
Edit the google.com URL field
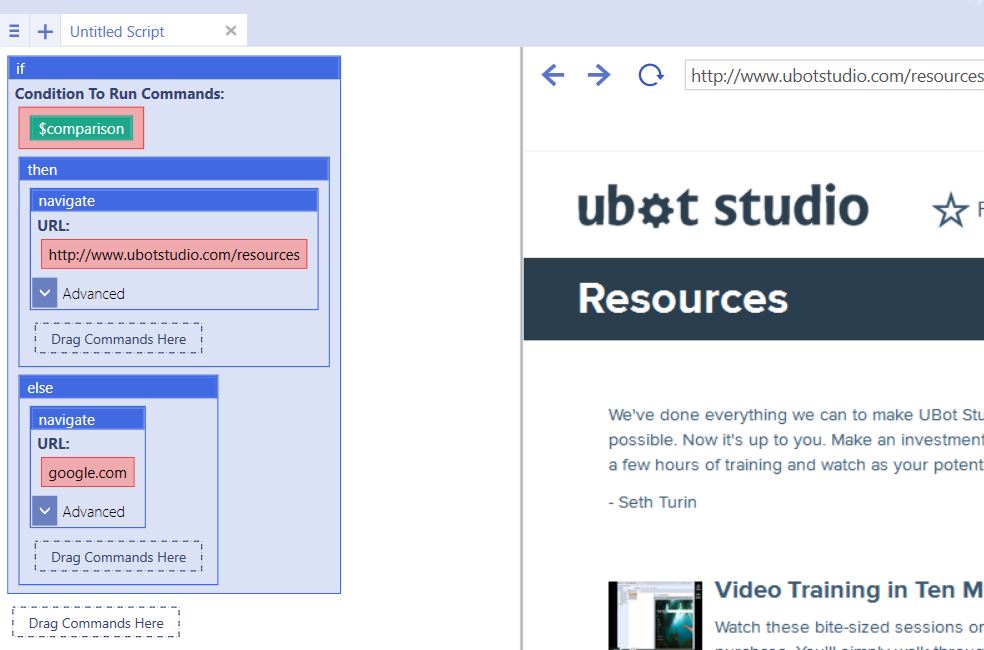tap(88, 472)
